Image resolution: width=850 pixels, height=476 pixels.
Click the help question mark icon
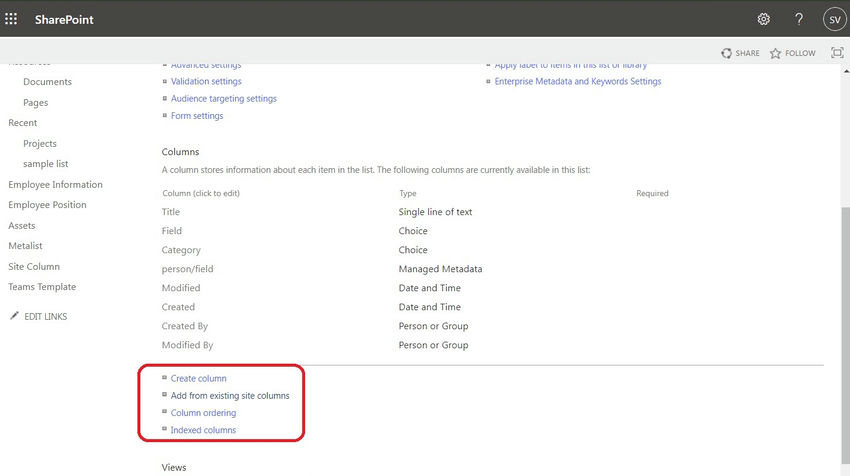pyautogui.click(x=799, y=19)
